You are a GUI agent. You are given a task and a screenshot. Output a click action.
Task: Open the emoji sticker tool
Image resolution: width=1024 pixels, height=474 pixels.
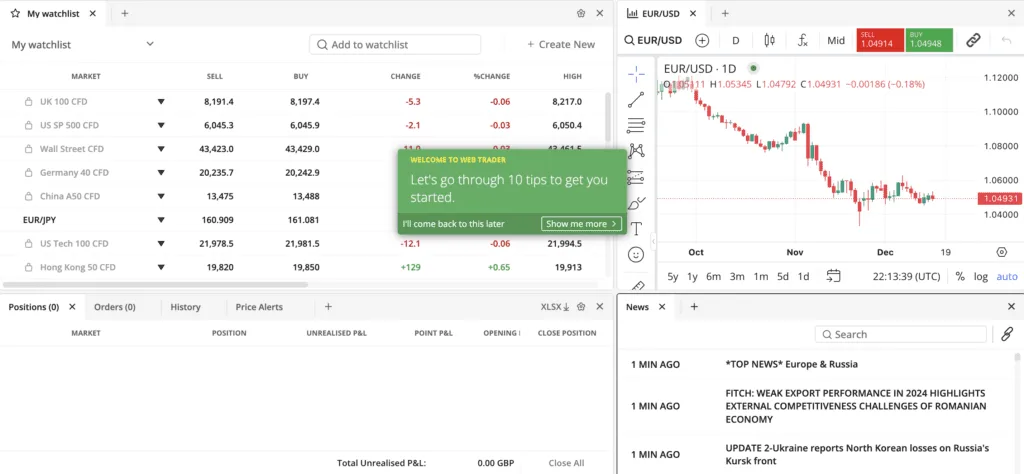[x=636, y=255]
